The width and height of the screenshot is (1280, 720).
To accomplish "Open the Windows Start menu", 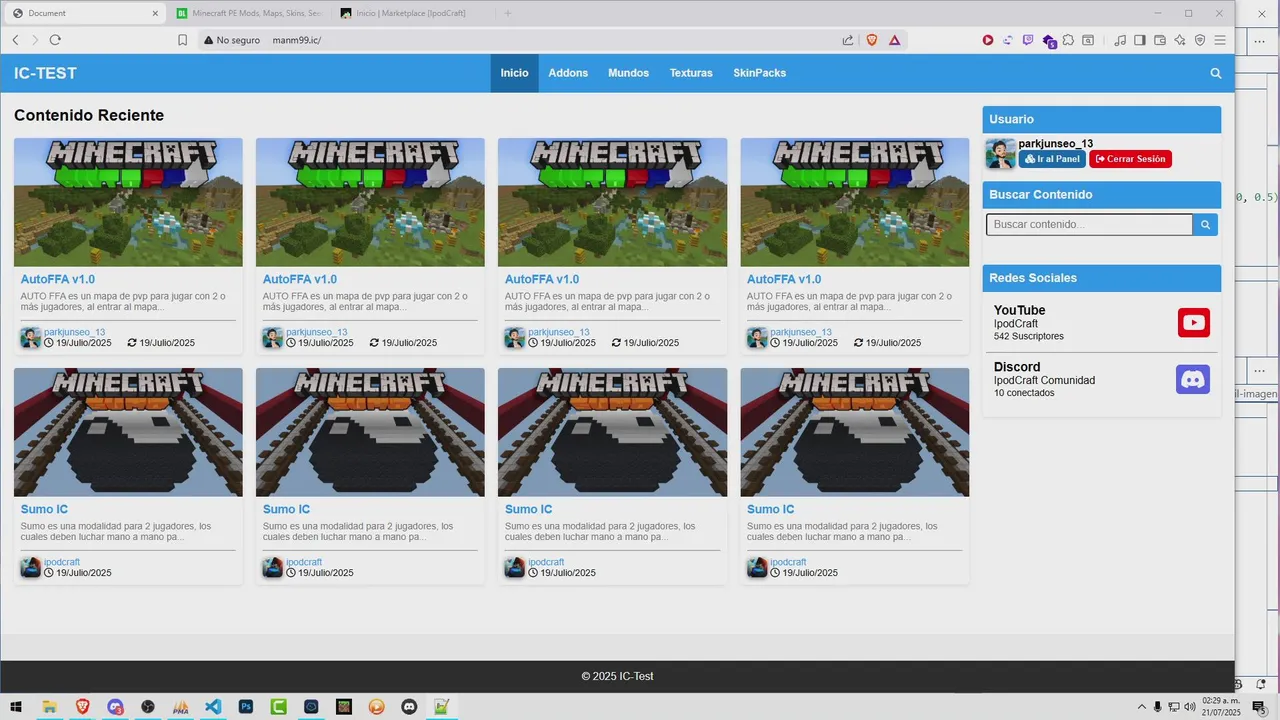I will click(16, 706).
